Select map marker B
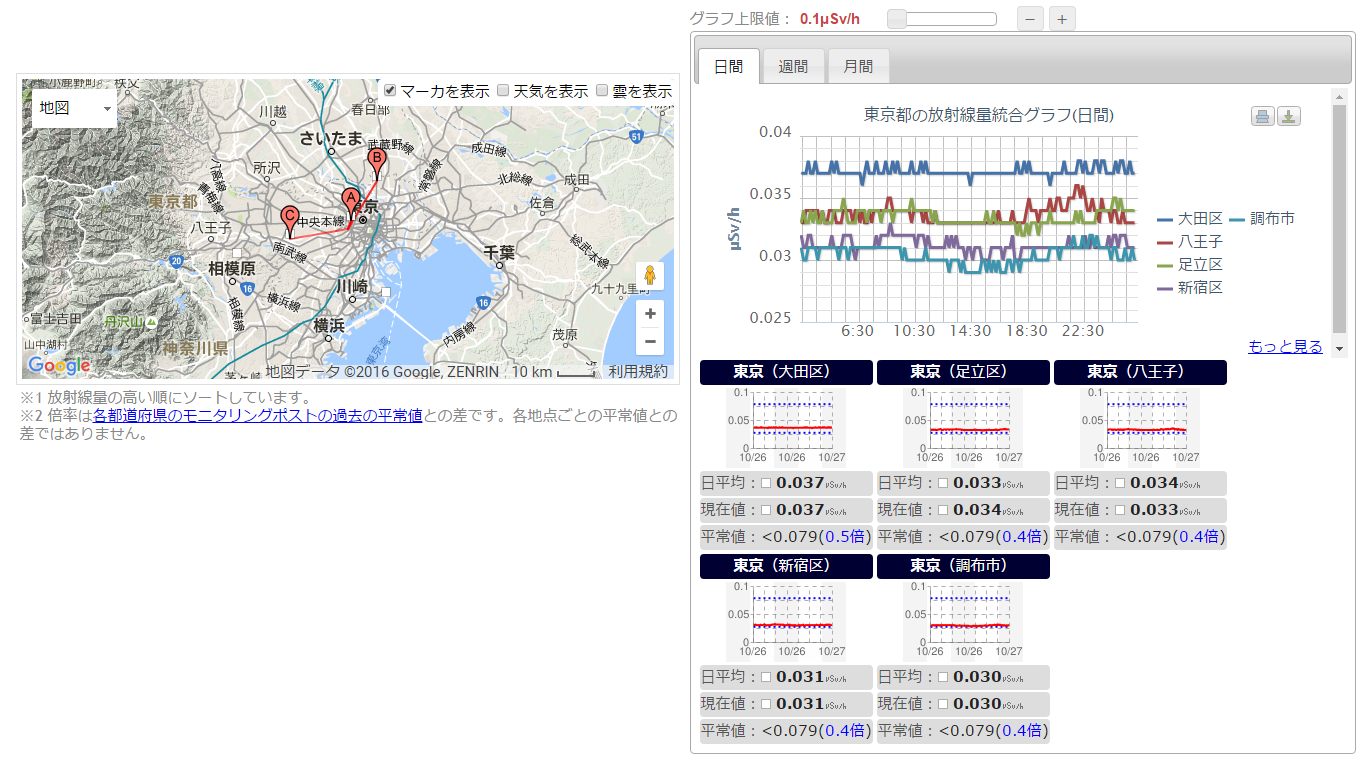This screenshot has height=765, width=1366. (377, 160)
